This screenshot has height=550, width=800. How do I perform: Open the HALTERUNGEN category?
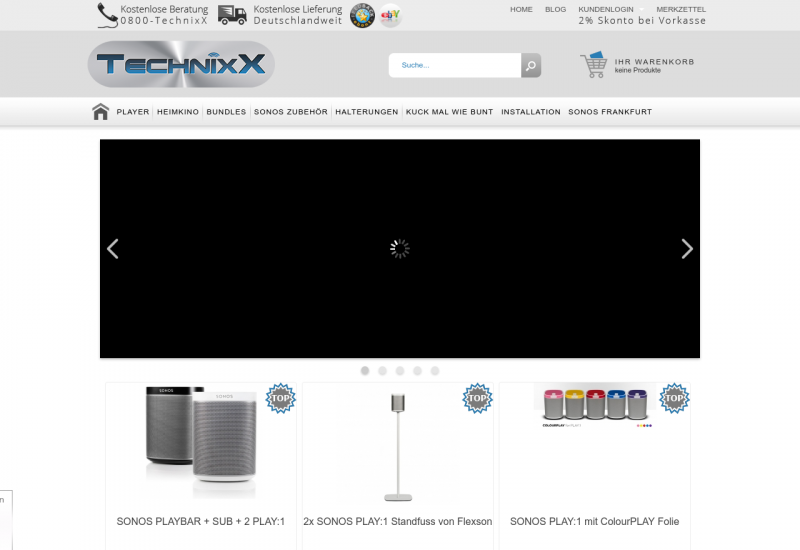(367, 112)
